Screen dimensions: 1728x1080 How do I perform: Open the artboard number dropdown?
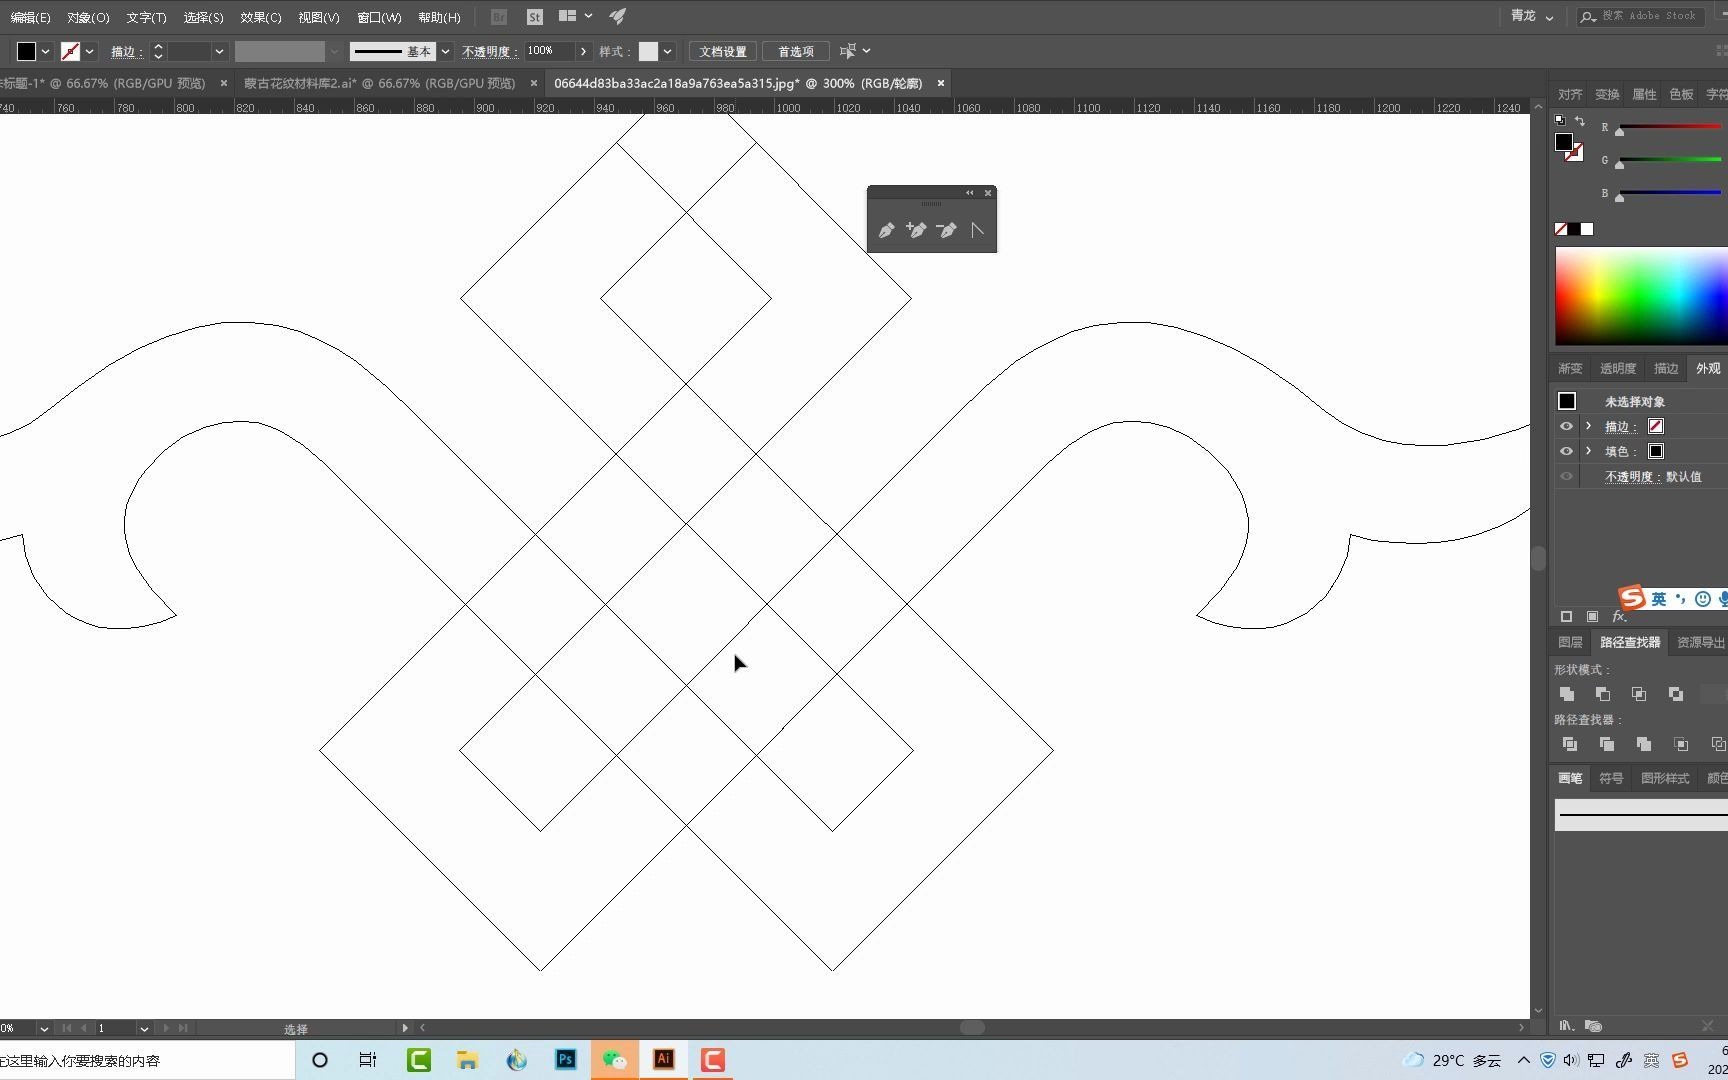coord(144,1028)
